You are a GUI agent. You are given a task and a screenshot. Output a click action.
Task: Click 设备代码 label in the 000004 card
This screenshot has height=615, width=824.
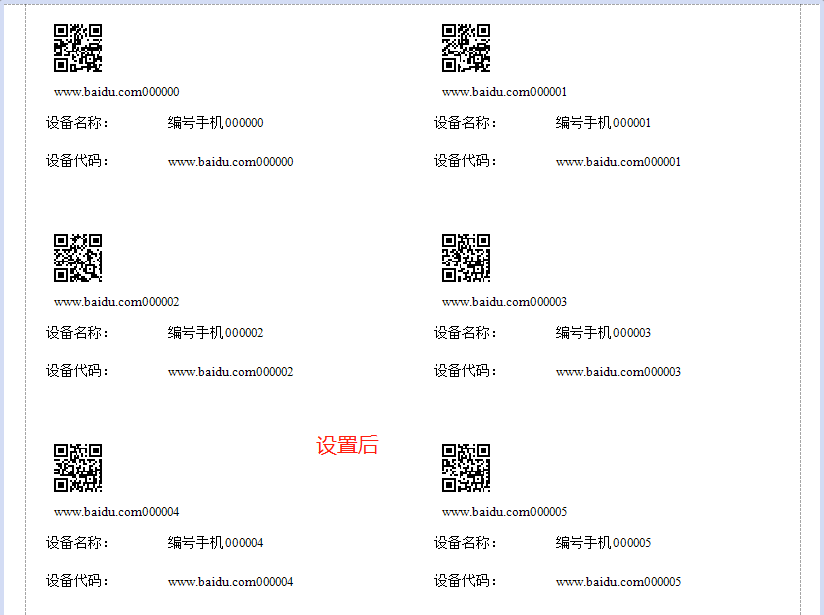[77, 580]
